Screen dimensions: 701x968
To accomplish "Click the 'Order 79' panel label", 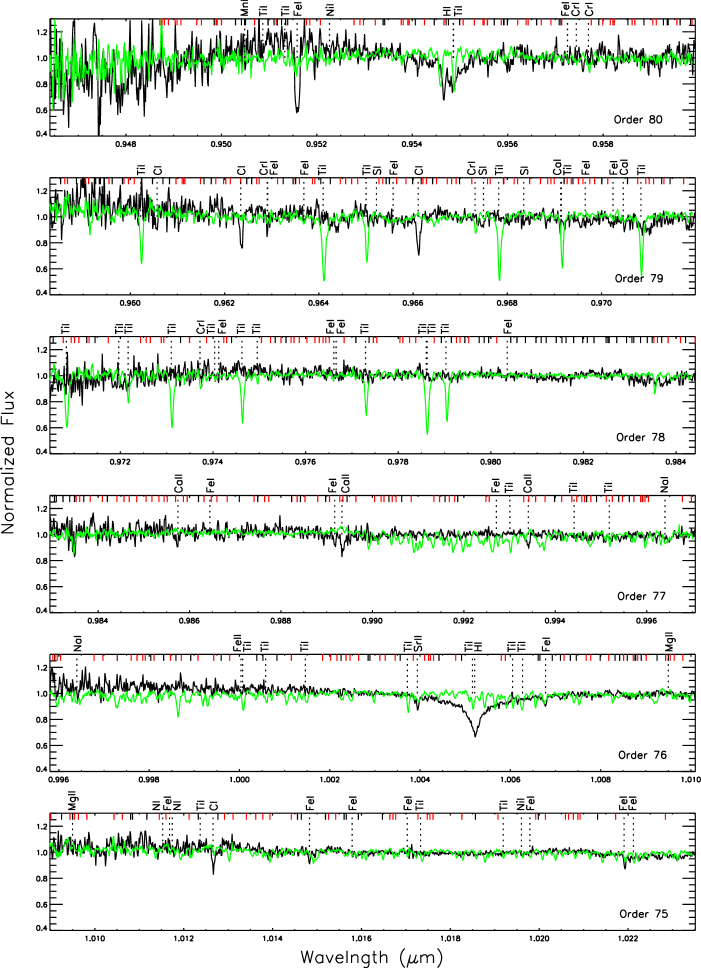I will [x=639, y=278].
